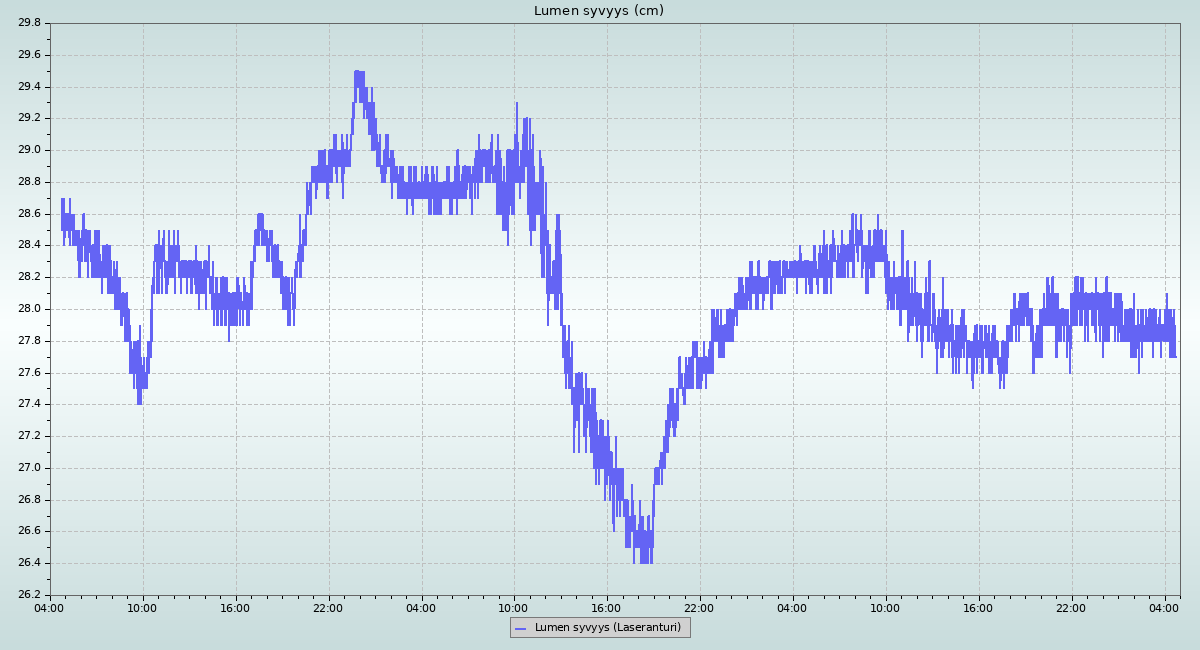Select the 26.2 label on the y-axis

[29, 595]
